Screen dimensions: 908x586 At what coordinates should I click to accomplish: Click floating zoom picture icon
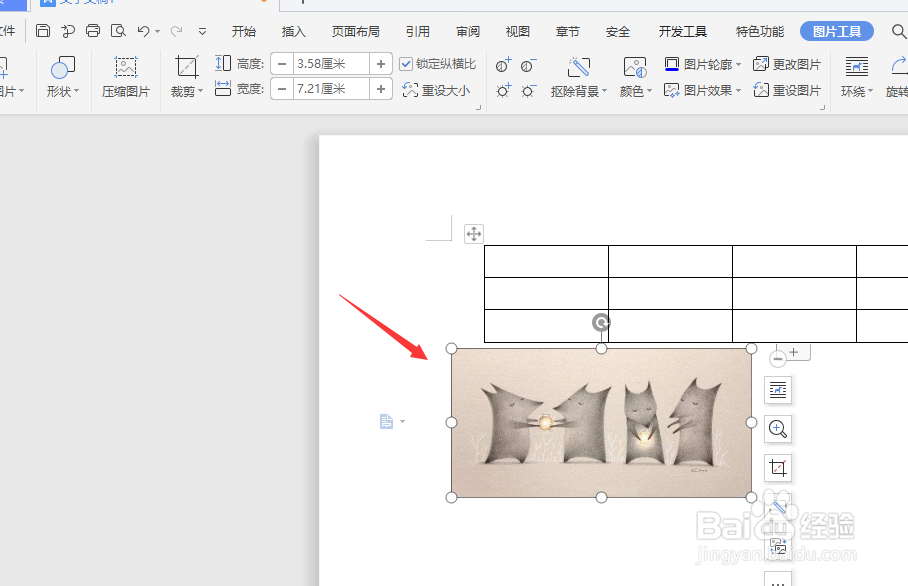click(778, 429)
